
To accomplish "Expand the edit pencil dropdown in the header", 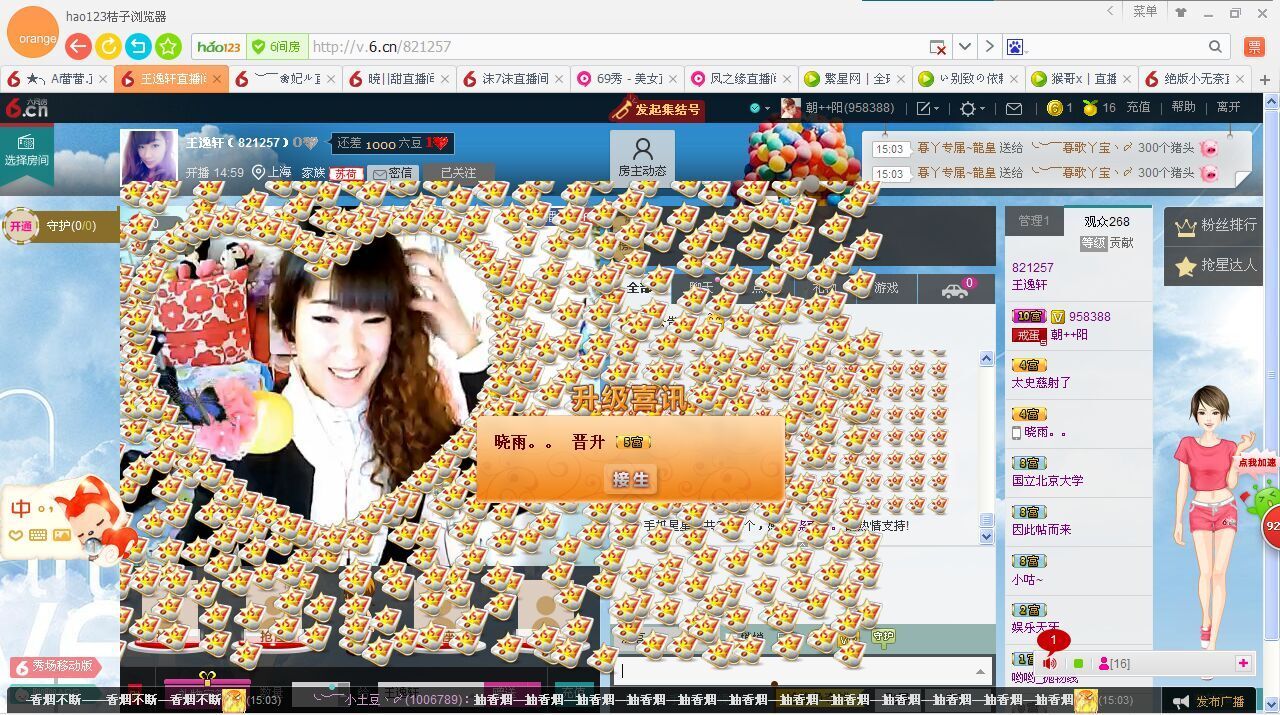I will pyautogui.click(x=927, y=108).
